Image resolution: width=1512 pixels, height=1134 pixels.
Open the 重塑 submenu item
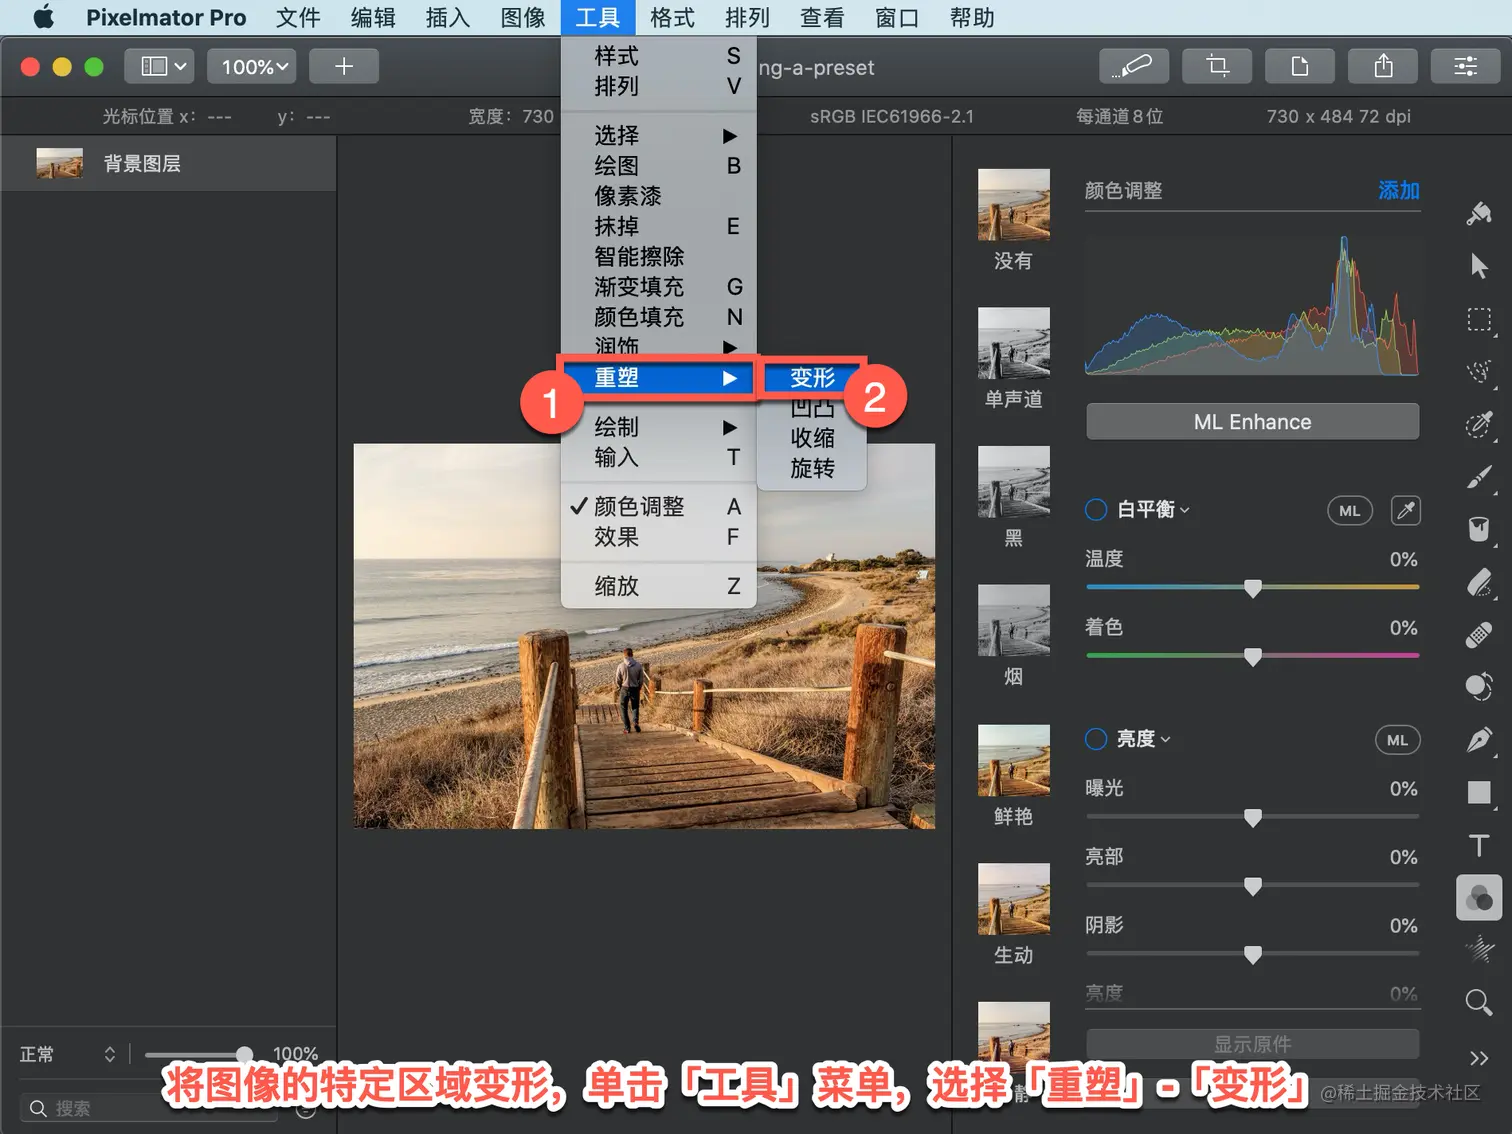[x=658, y=378]
